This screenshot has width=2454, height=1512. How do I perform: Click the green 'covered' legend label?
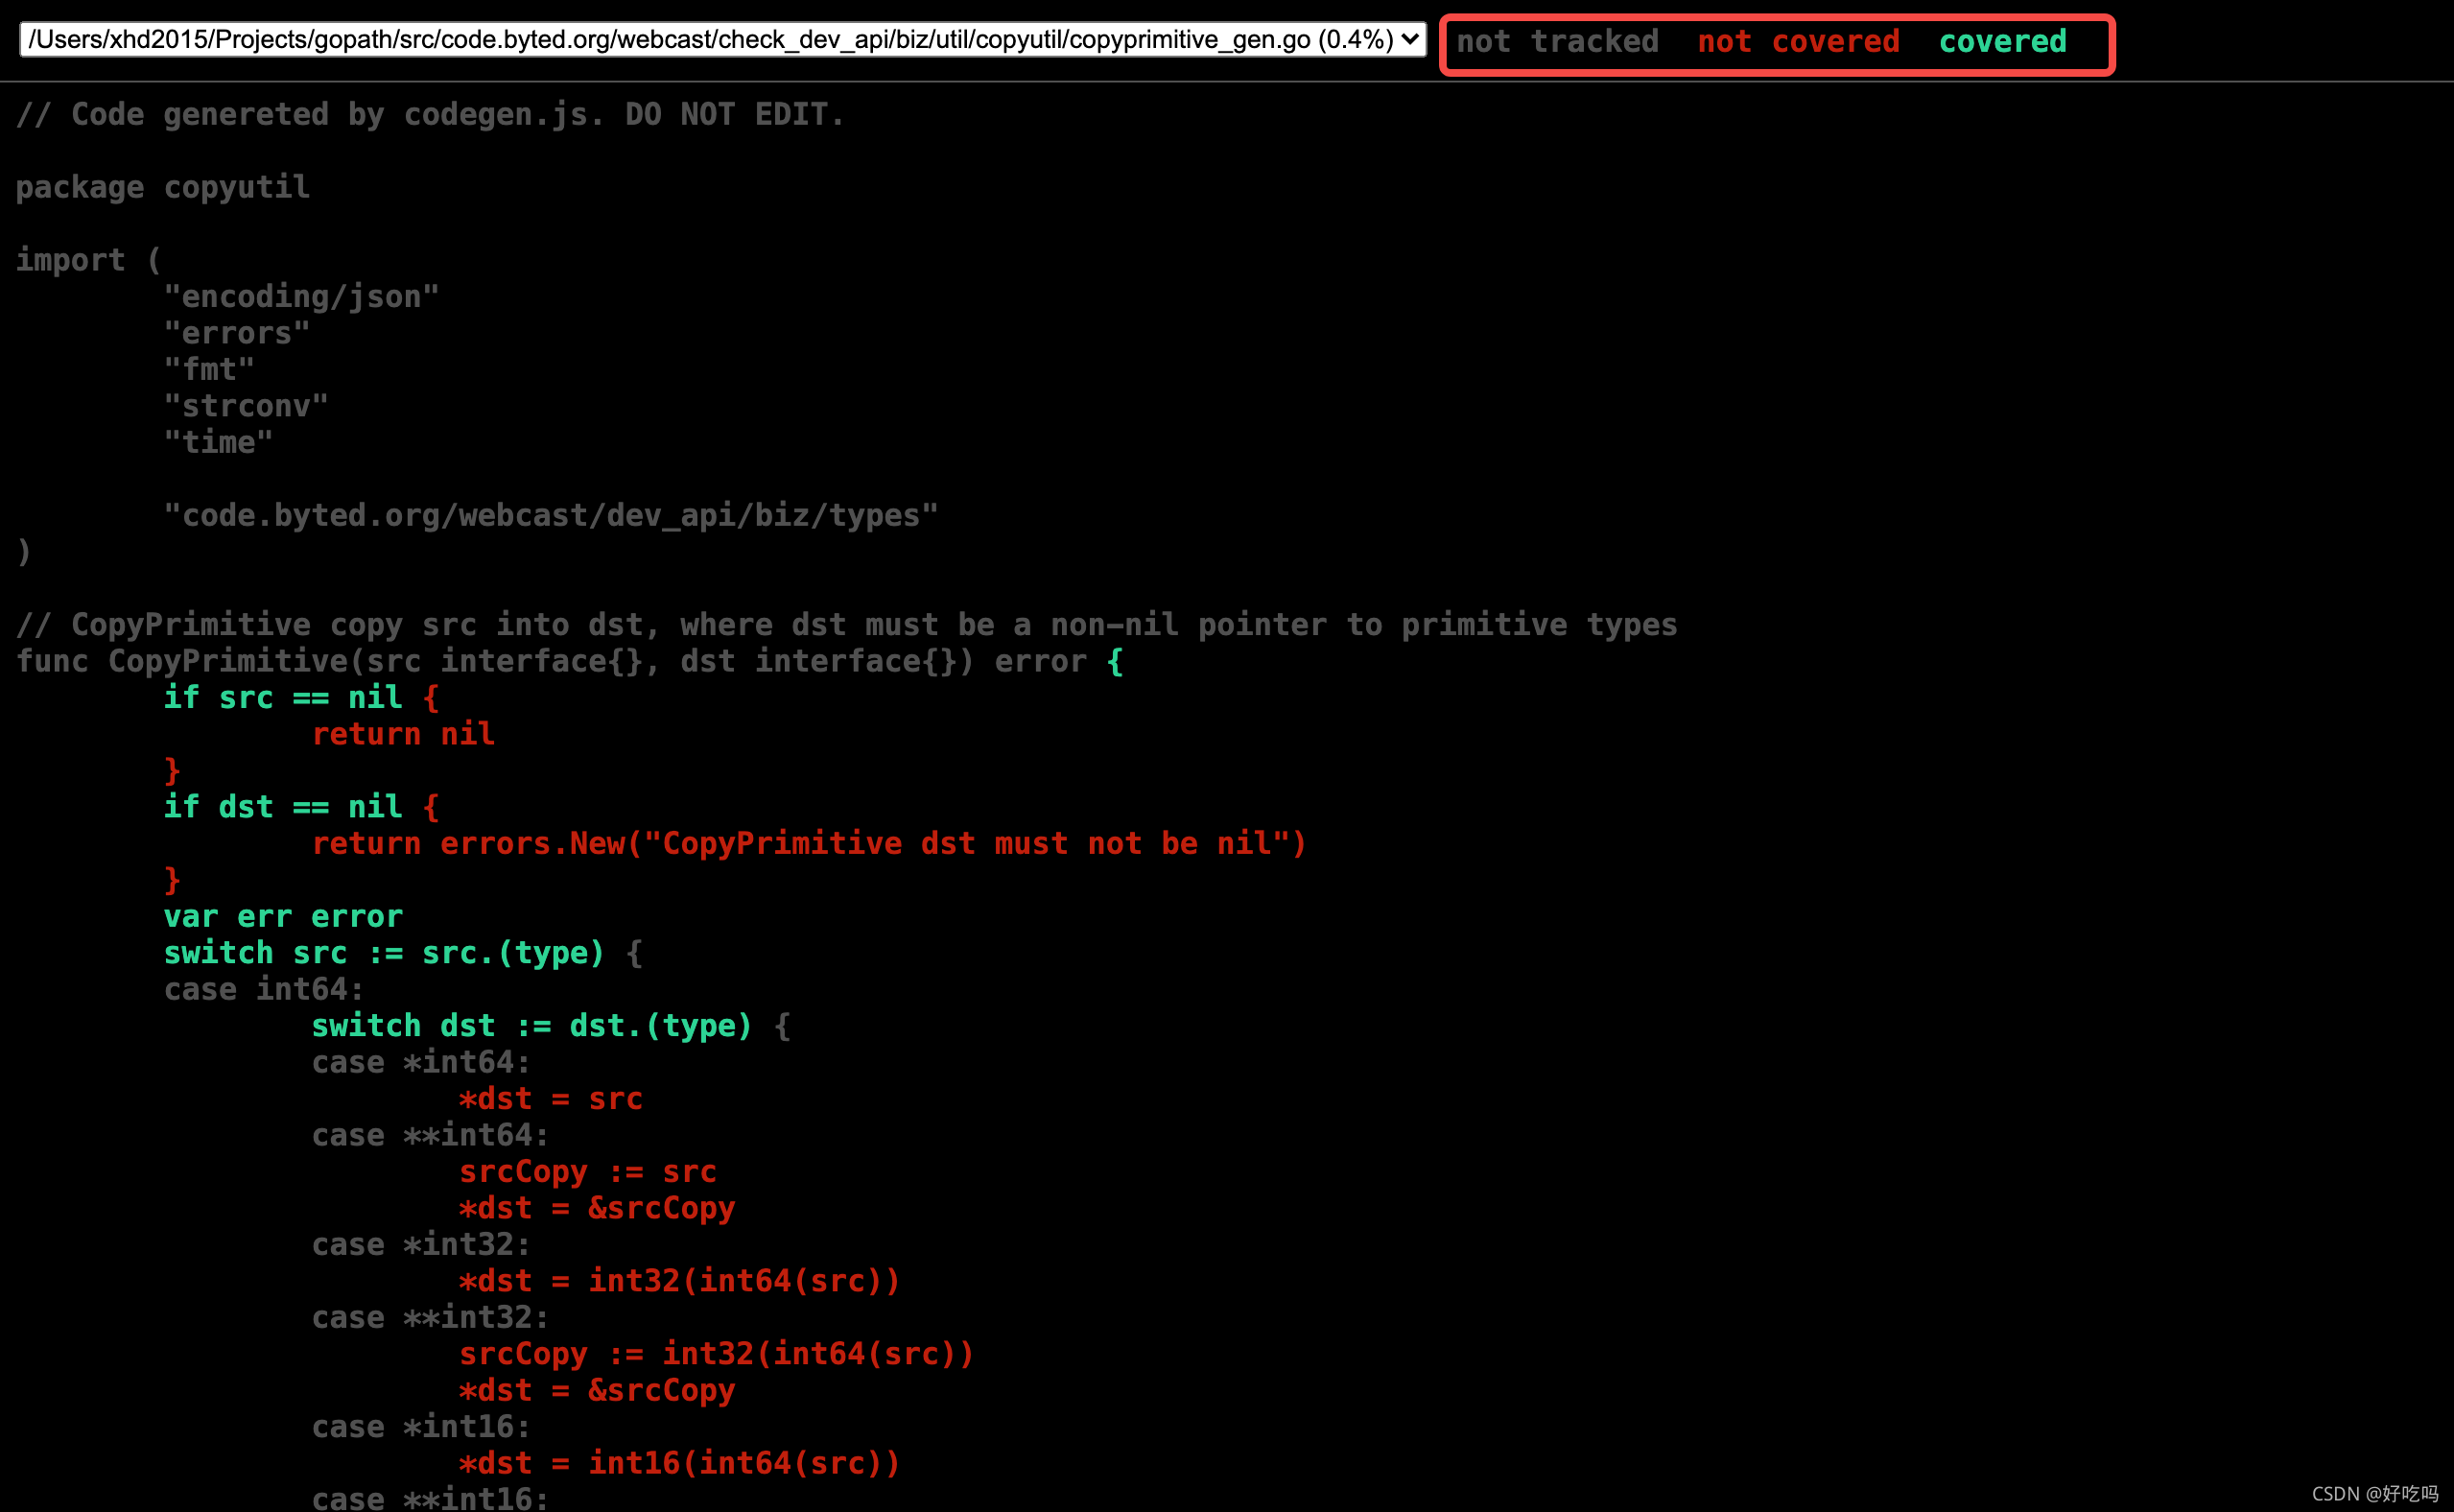2002,42
